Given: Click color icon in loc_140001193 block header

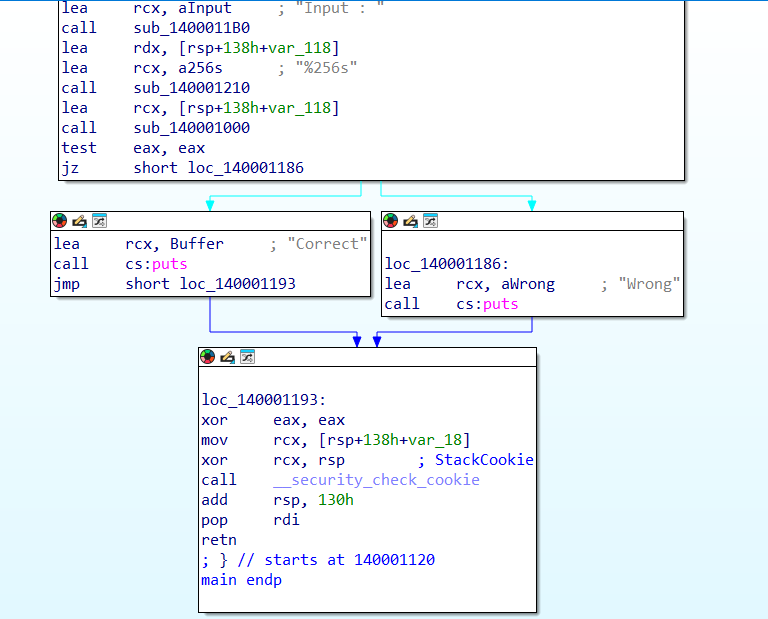Looking at the screenshot, I should coord(208,357).
